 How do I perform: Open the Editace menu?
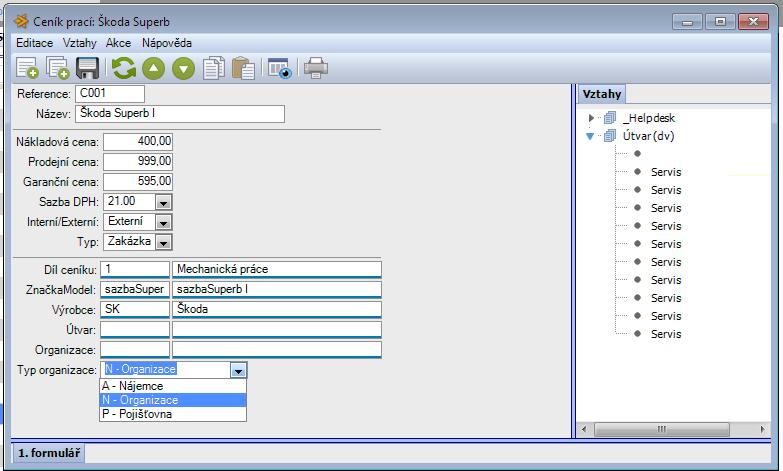[34, 43]
